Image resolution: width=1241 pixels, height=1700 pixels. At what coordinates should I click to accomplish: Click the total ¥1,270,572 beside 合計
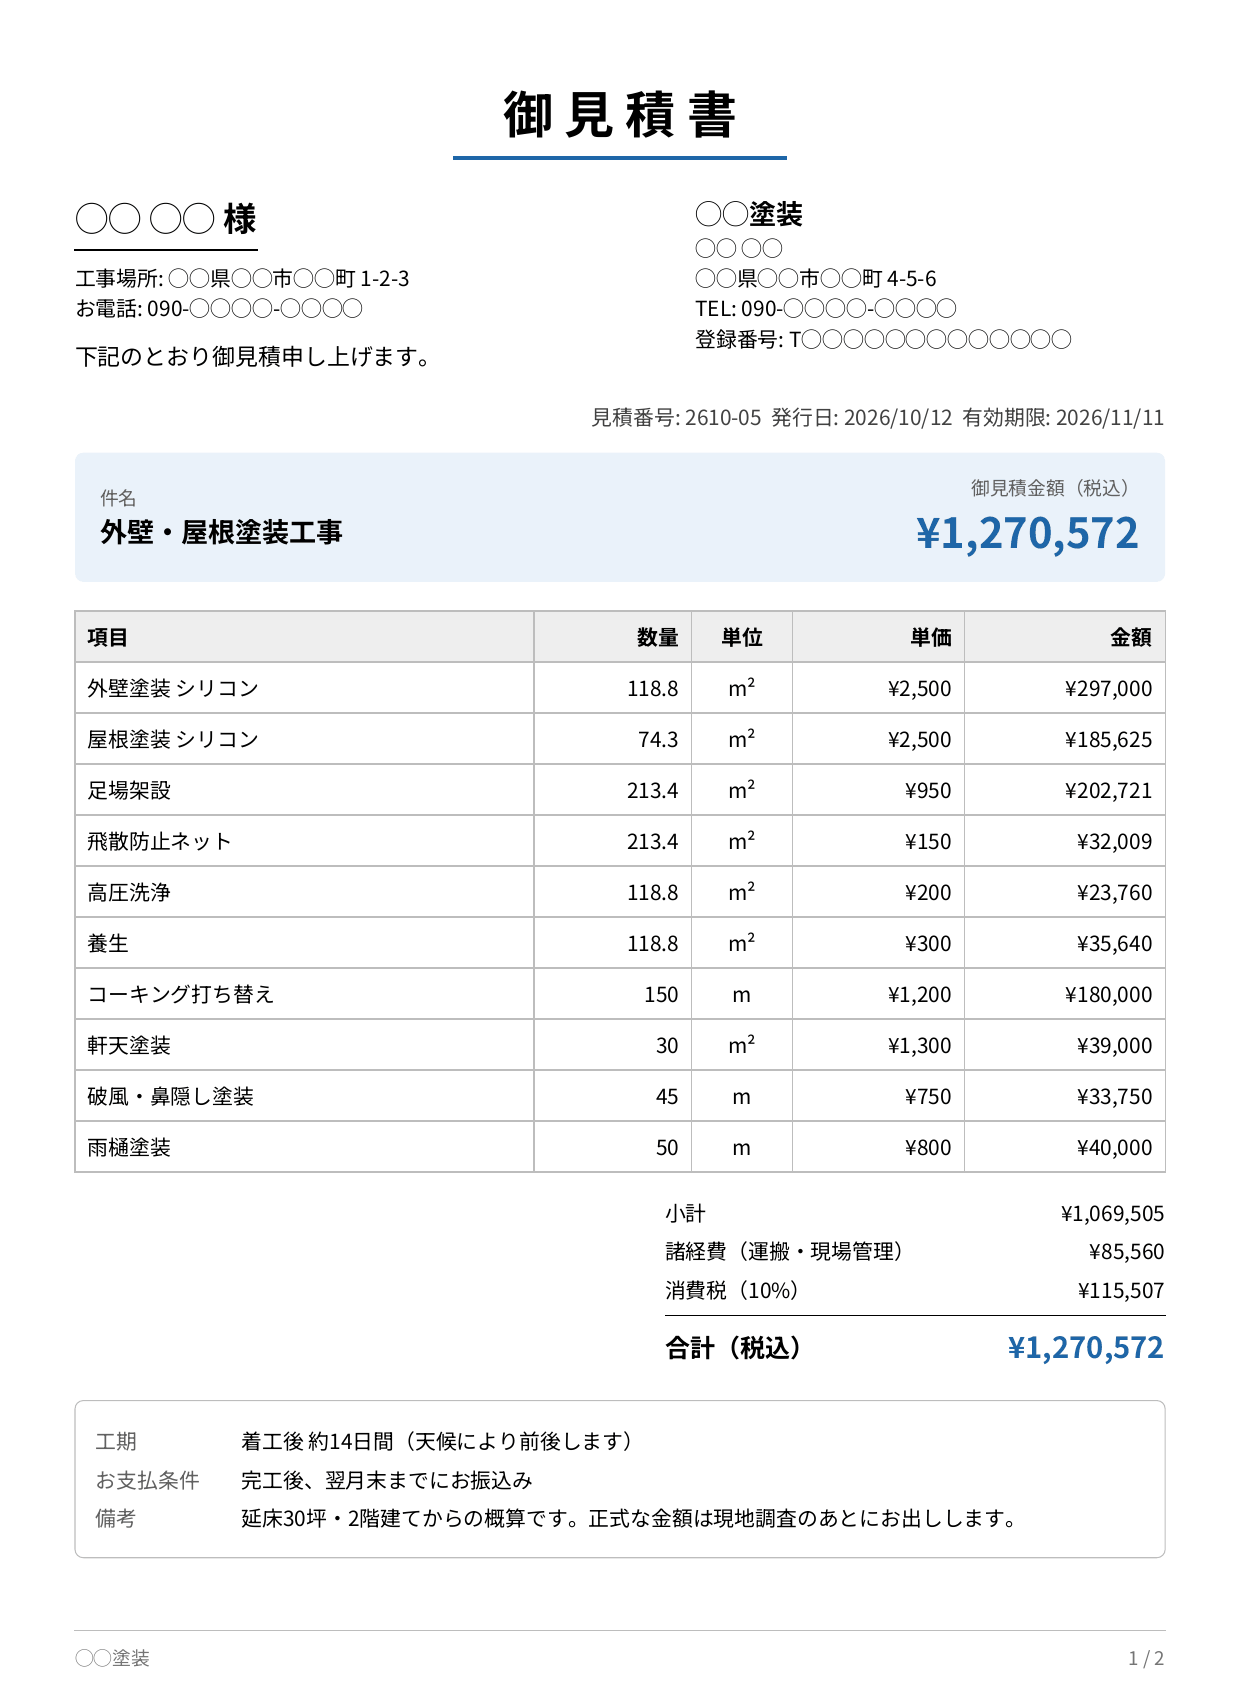(x=1085, y=1348)
